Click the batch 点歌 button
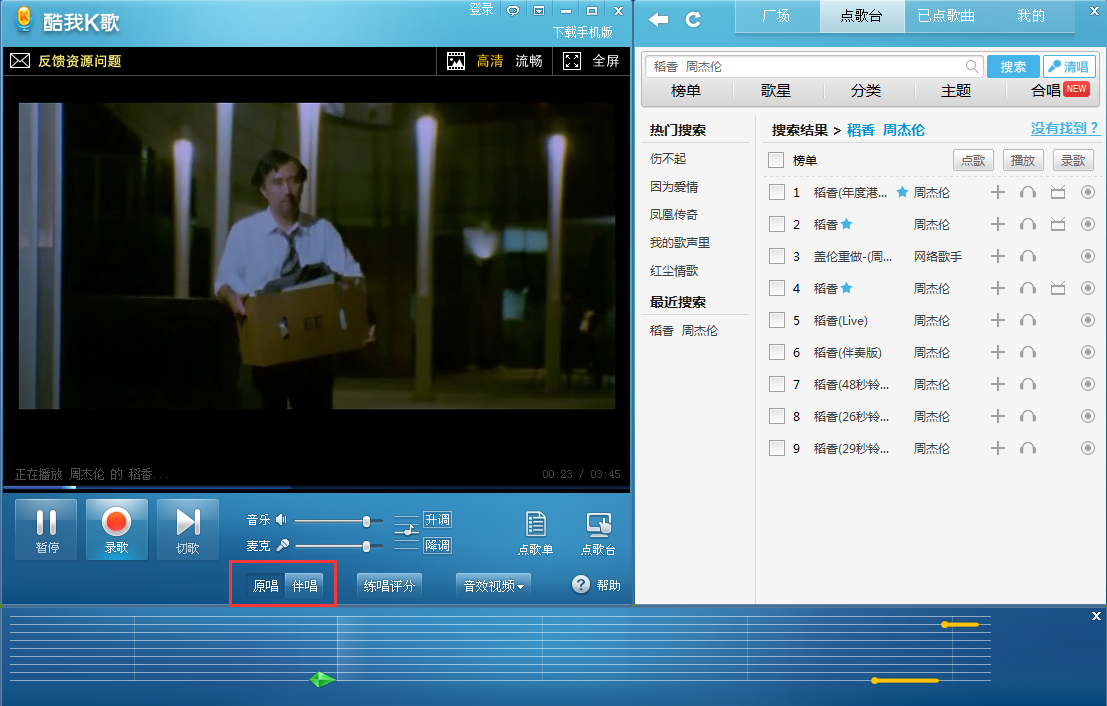1107x706 pixels. (973, 160)
